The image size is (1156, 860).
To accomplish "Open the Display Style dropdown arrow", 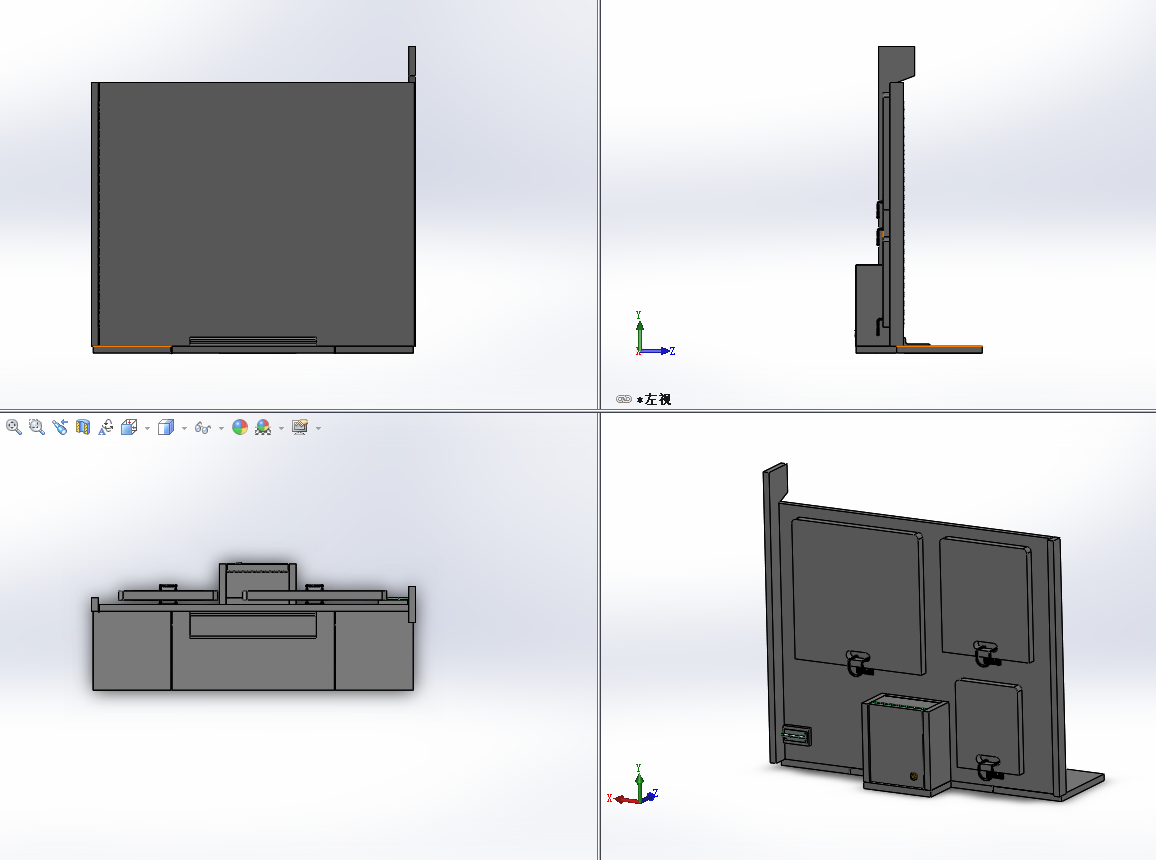I will [184, 428].
